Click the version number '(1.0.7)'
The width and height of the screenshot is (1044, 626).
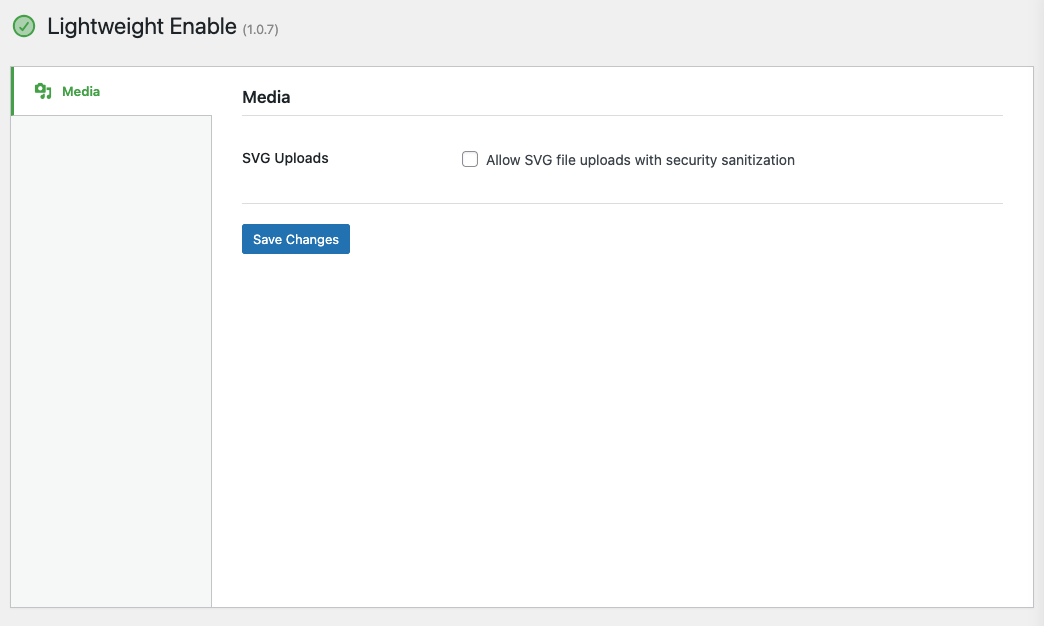(258, 28)
